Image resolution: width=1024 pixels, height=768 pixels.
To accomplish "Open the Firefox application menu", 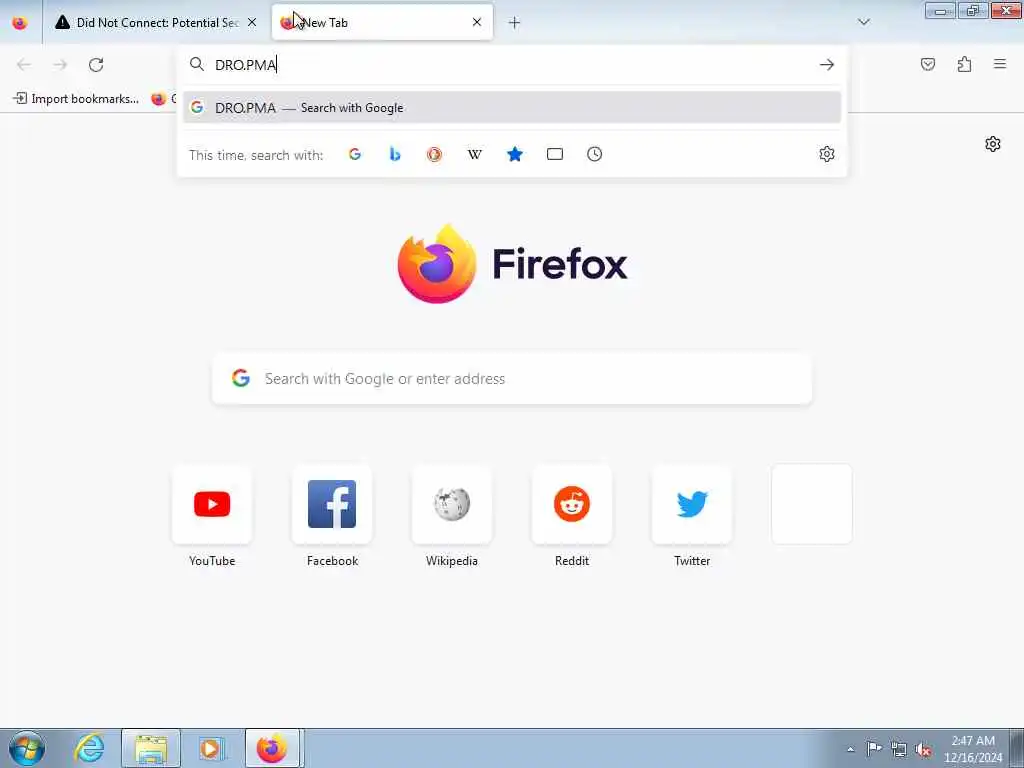I will coord(1000,64).
